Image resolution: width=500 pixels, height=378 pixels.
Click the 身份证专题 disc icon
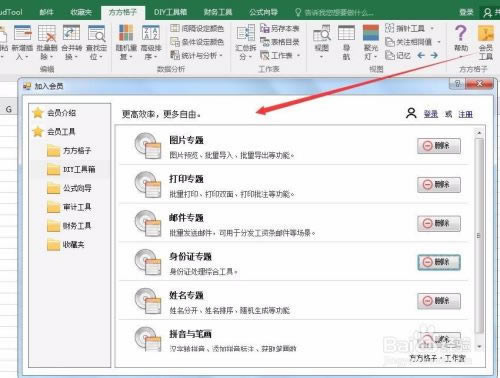click(148, 262)
